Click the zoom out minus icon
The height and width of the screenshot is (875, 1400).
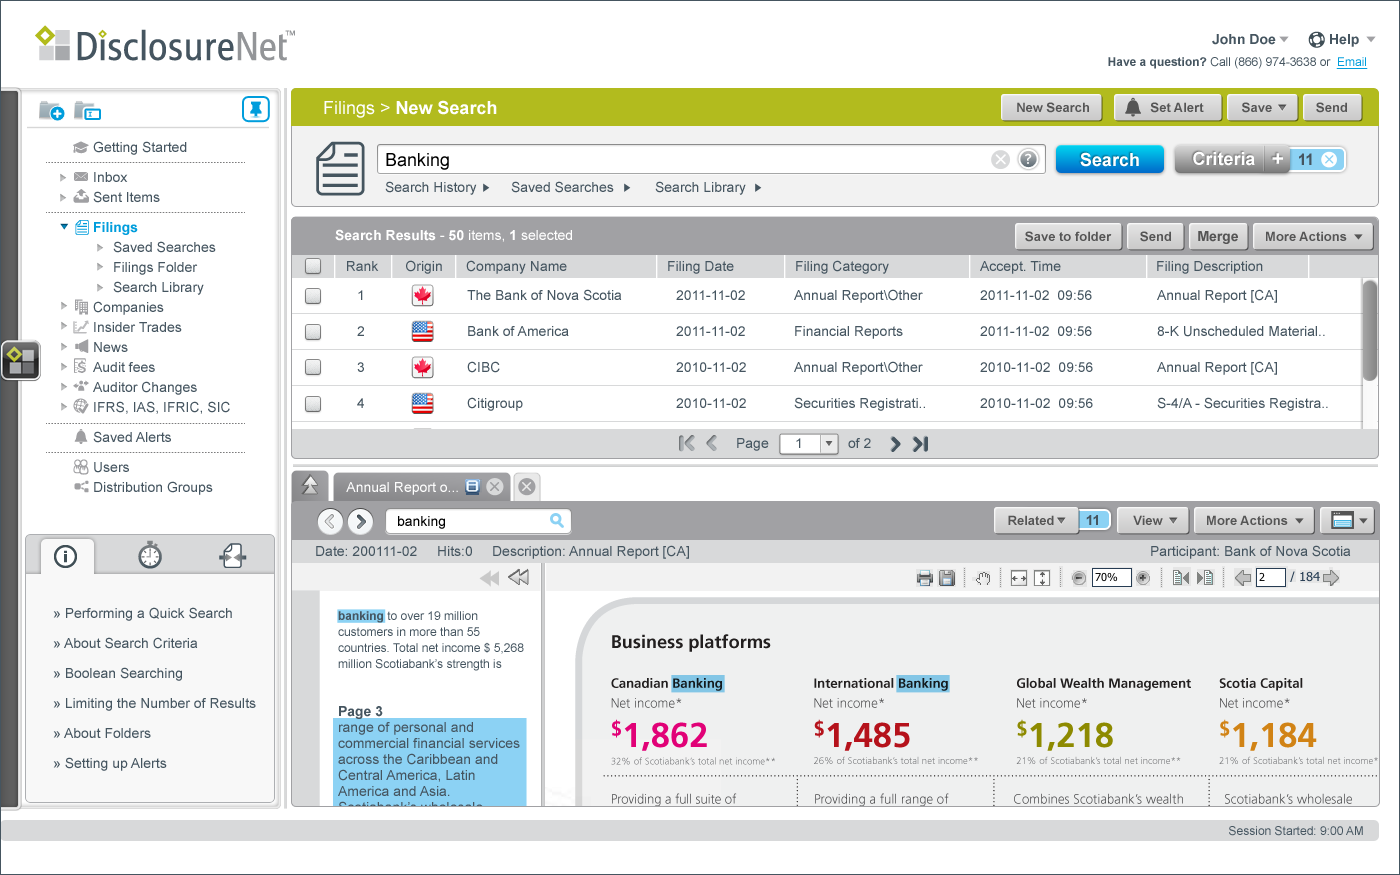[x=1079, y=578]
